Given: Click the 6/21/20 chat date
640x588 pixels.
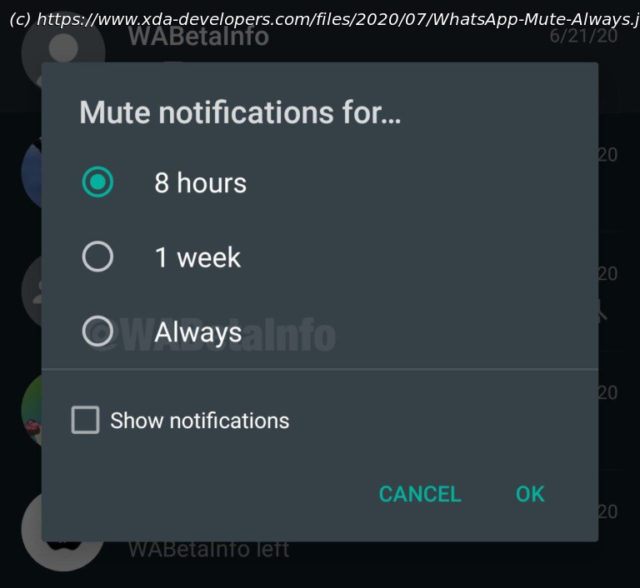Looking at the screenshot, I should pyautogui.click(x=583, y=36).
